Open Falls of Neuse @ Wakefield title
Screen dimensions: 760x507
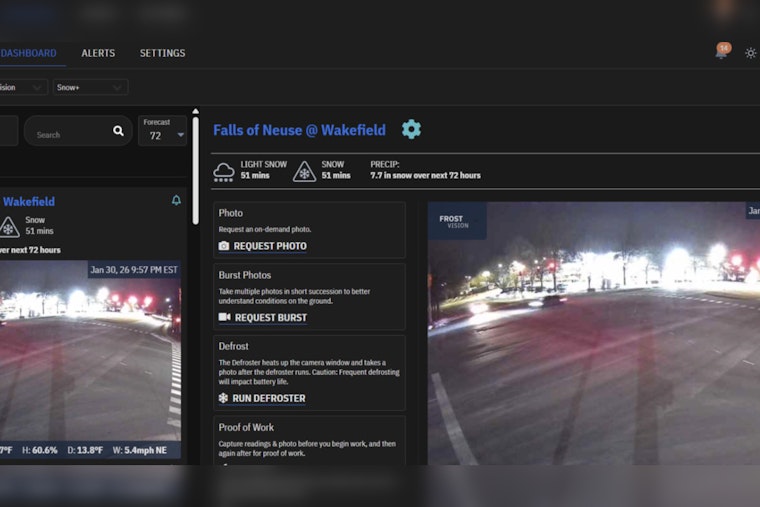pos(300,130)
